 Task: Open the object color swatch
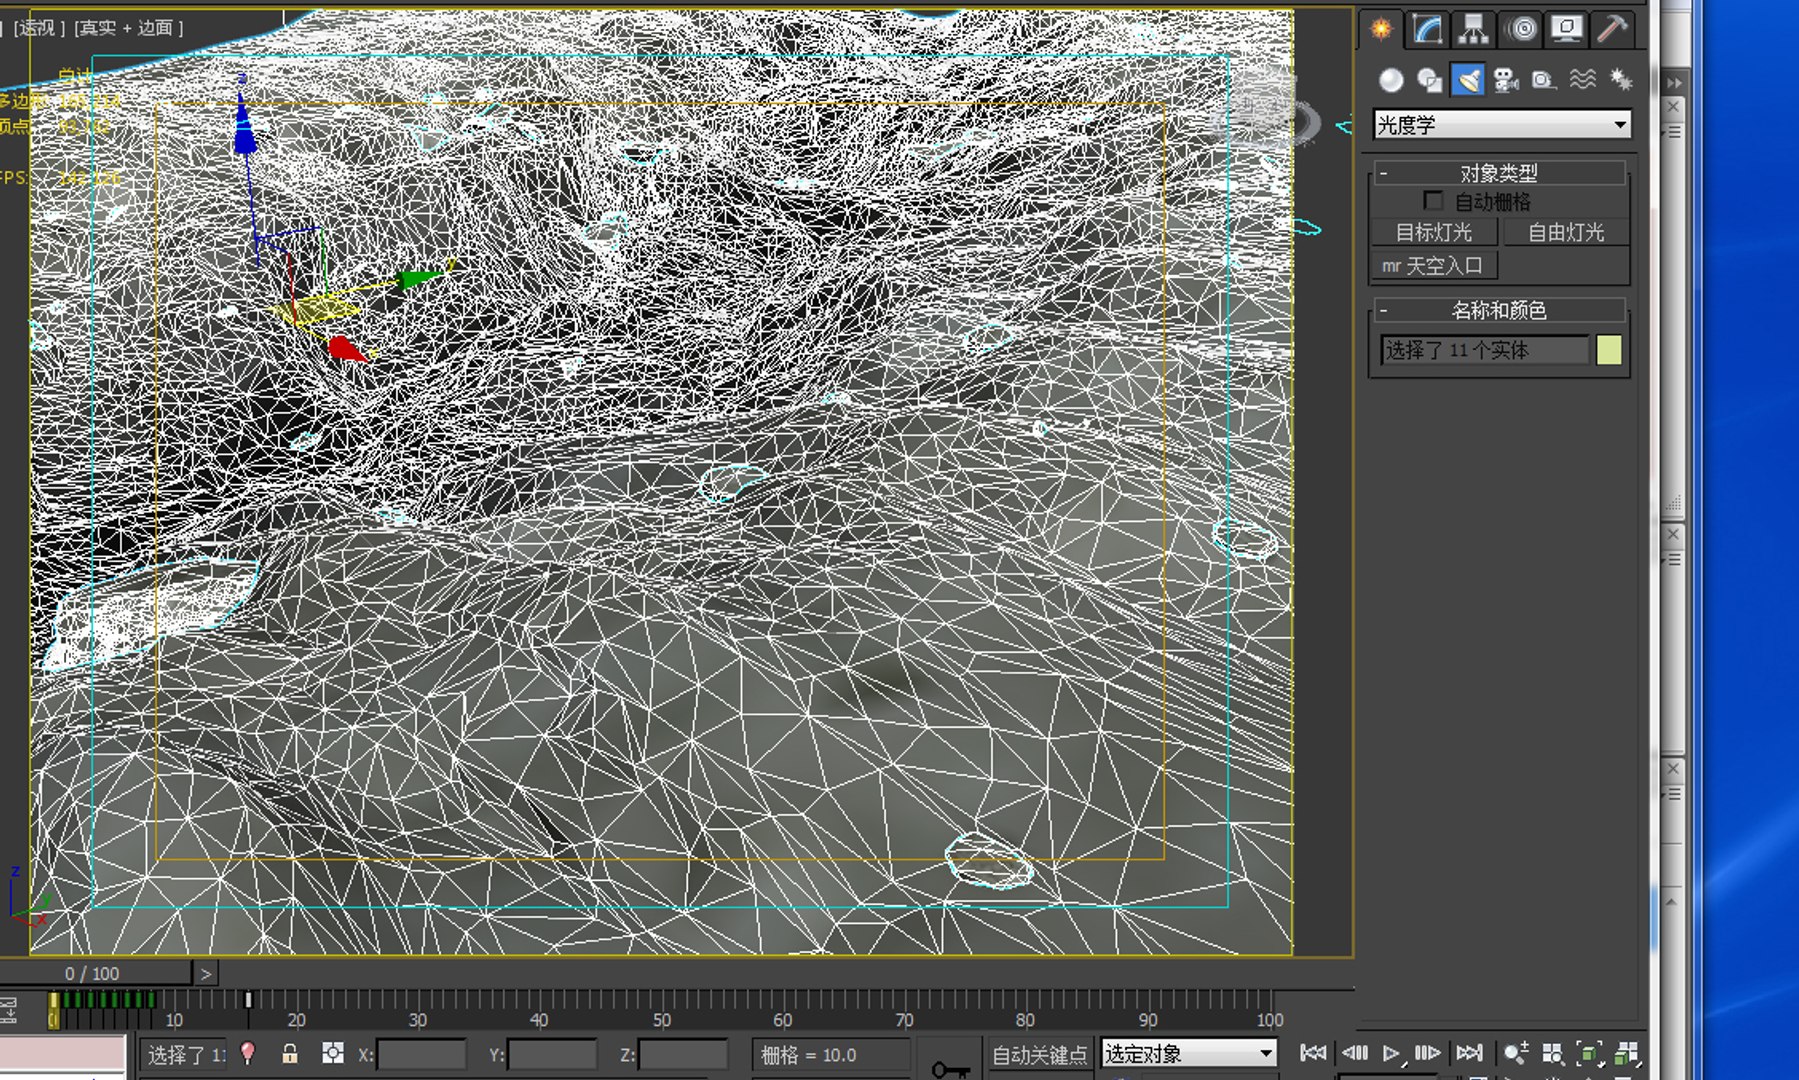[x=1609, y=350]
